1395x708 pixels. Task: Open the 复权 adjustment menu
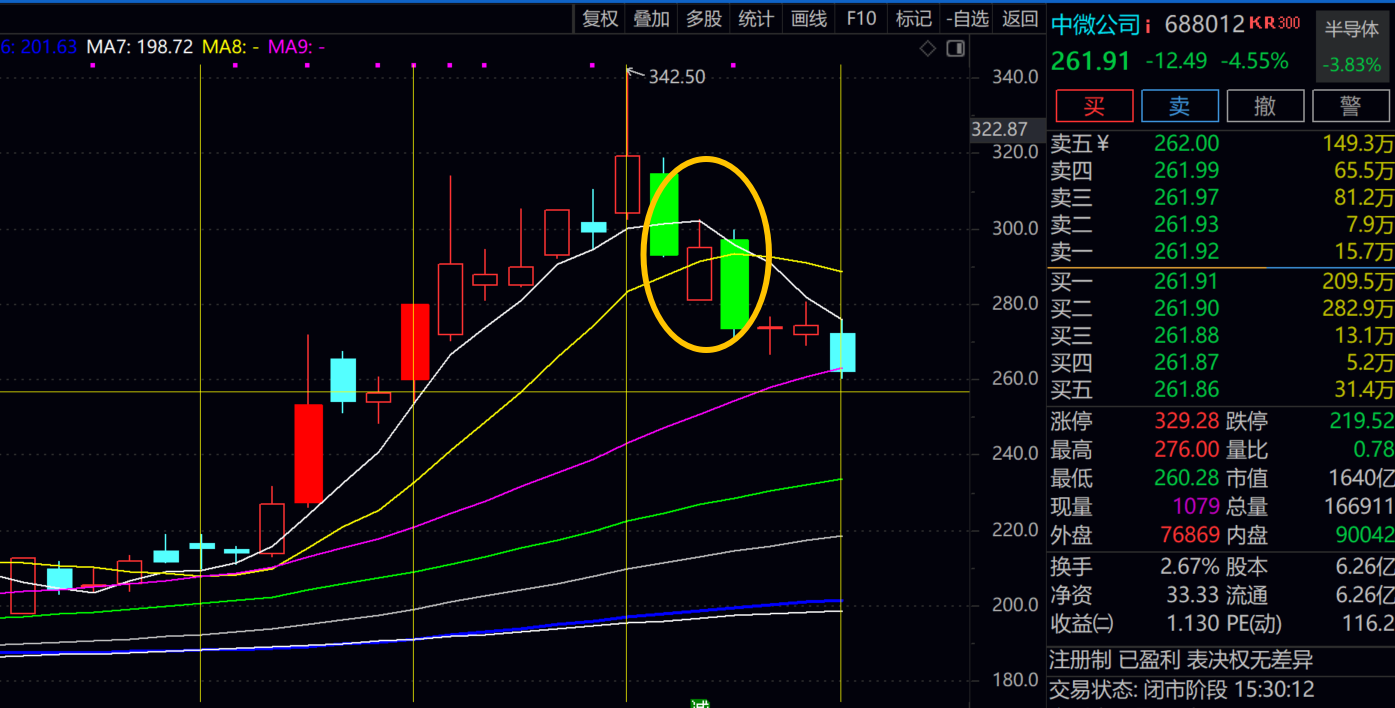[x=600, y=18]
